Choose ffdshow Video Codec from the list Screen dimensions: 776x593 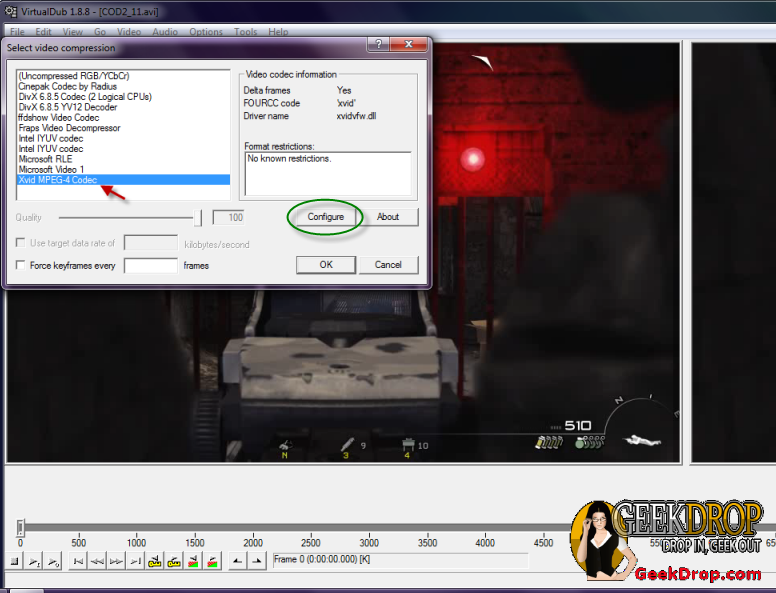[56, 117]
